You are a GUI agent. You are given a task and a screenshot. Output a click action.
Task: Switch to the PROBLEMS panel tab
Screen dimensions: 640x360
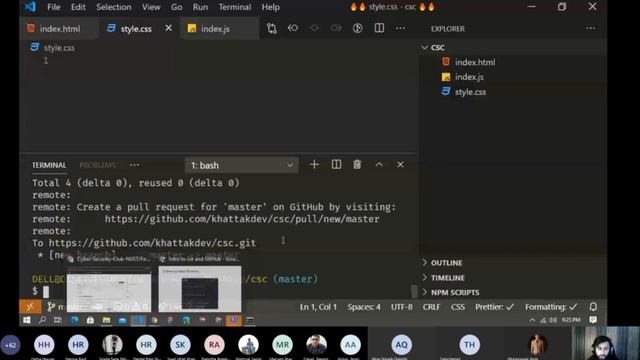click(x=98, y=165)
